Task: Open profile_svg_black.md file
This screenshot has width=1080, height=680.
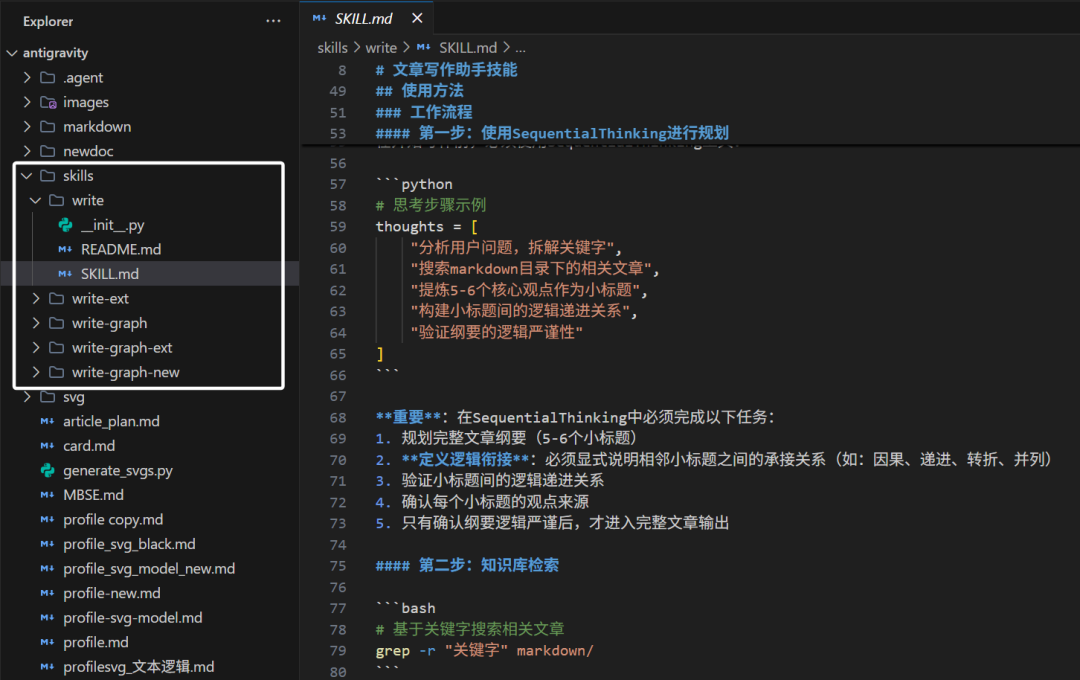Action: tap(129, 544)
